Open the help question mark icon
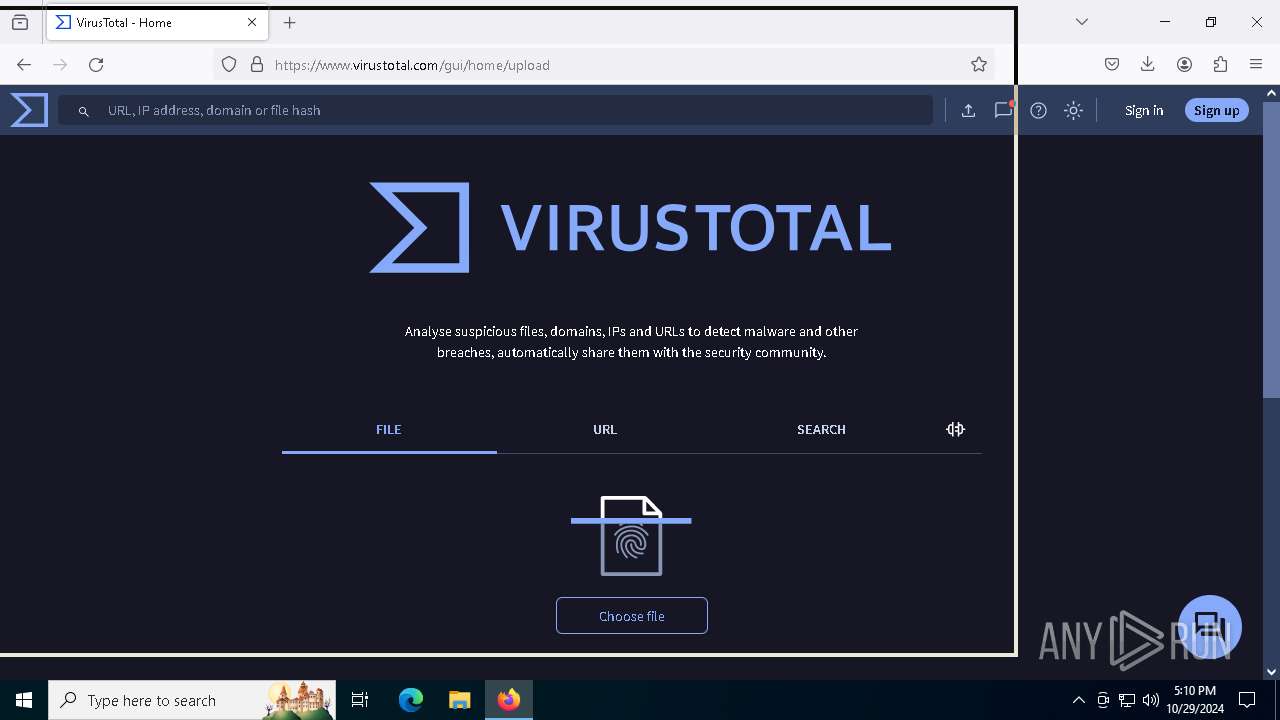Image resolution: width=1280 pixels, height=720 pixels. pos(1038,111)
